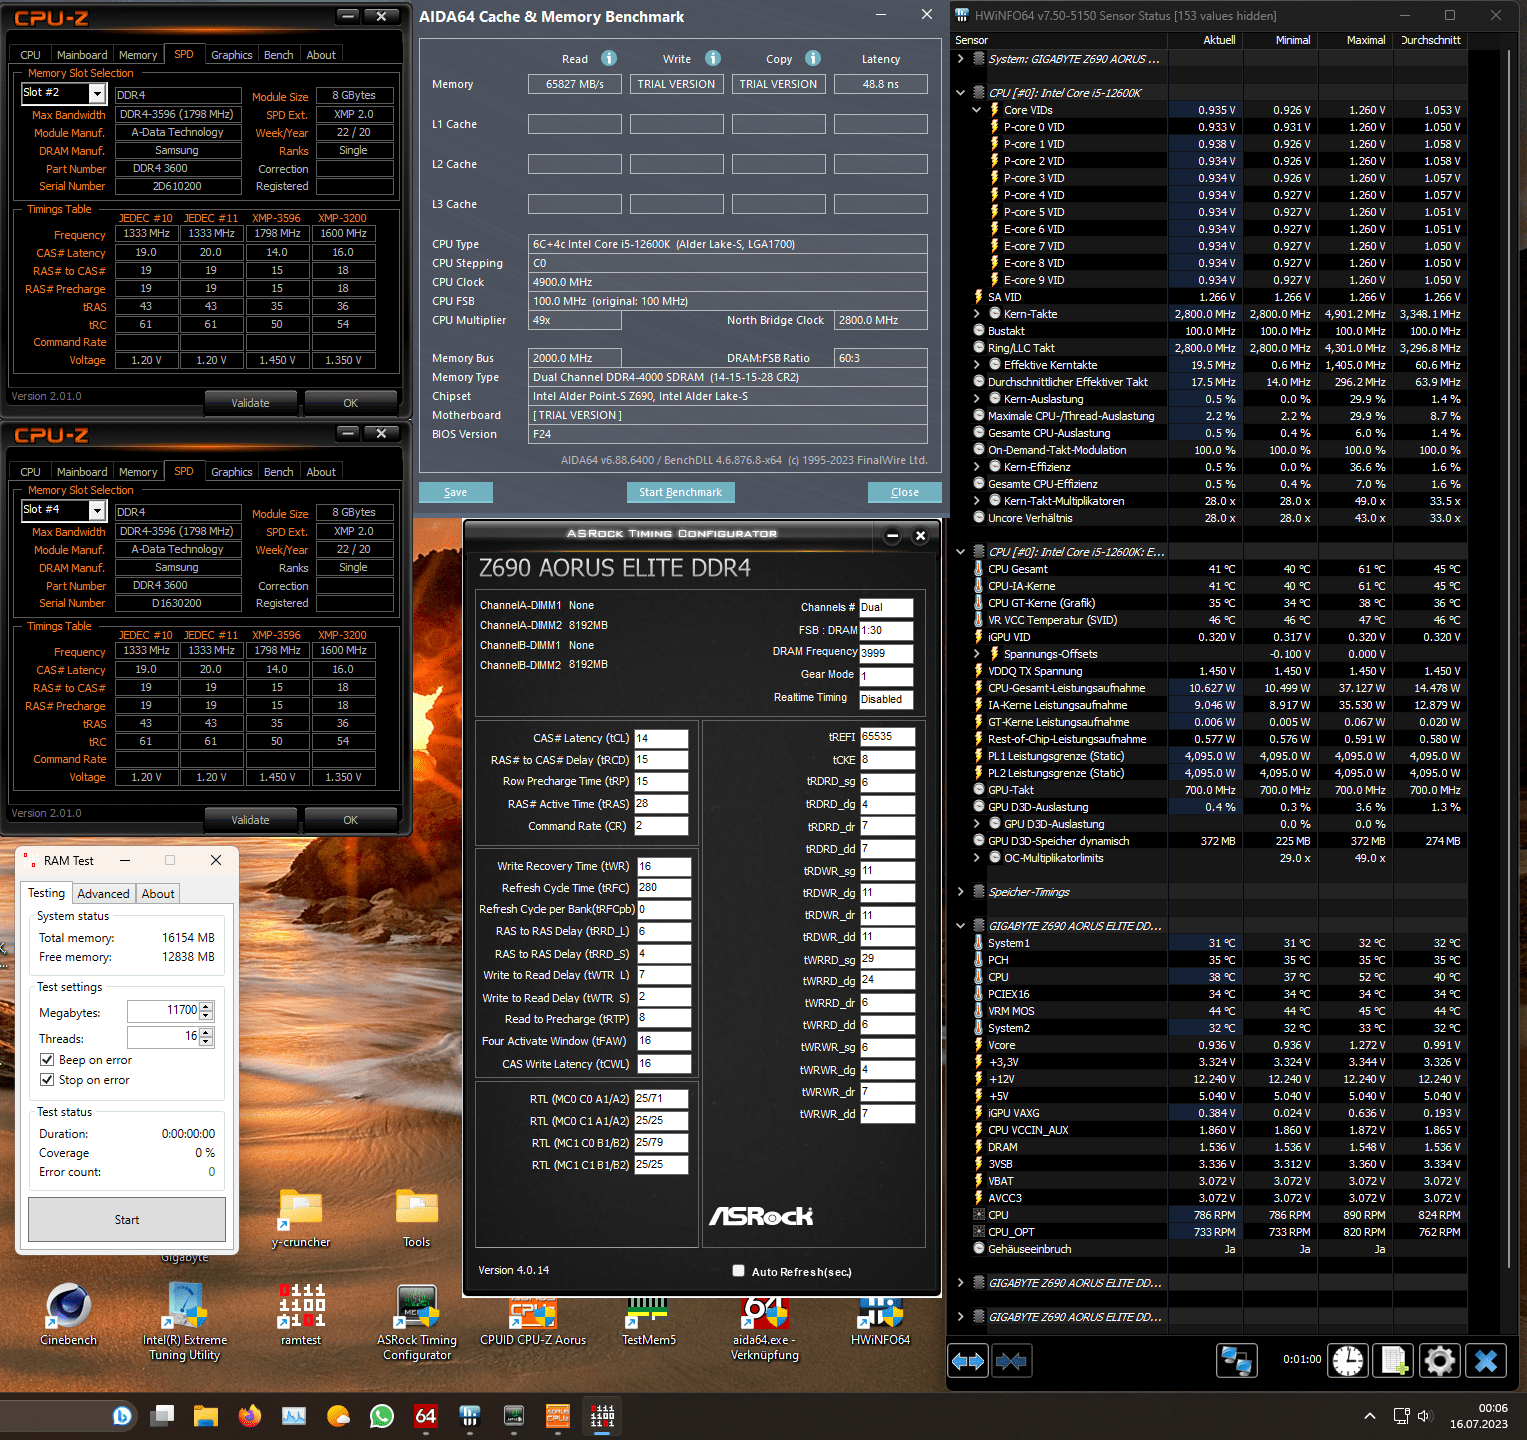Switch to Mainboard tab in Slot #2 CPU-Z

pyautogui.click(x=82, y=55)
